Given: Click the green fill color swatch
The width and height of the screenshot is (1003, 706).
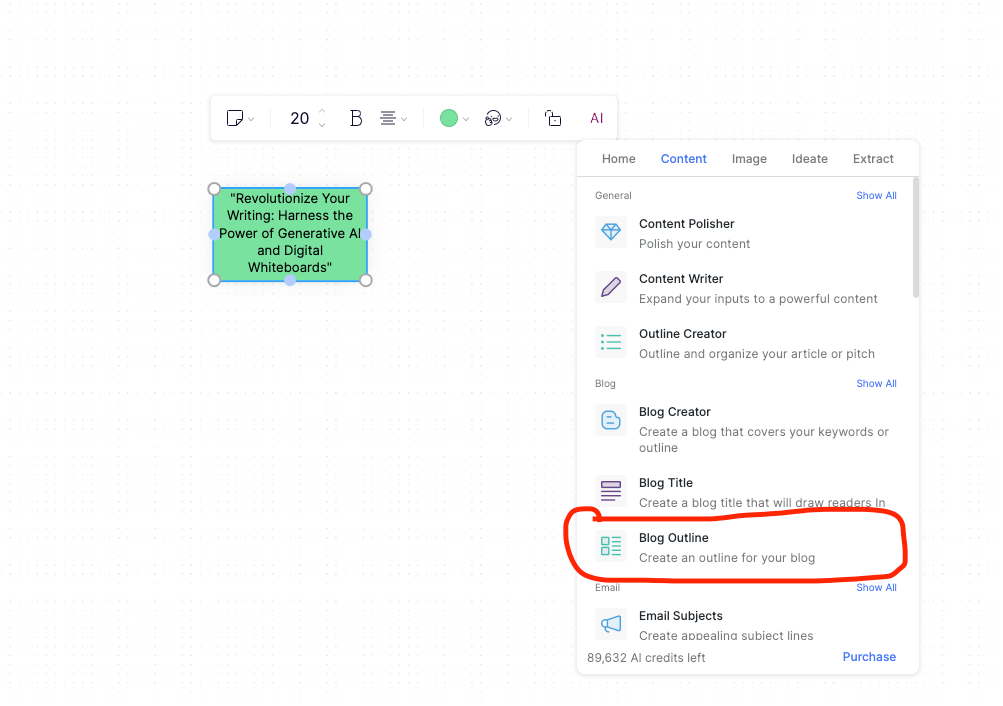Looking at the screenshot, I should click(448, 118).
